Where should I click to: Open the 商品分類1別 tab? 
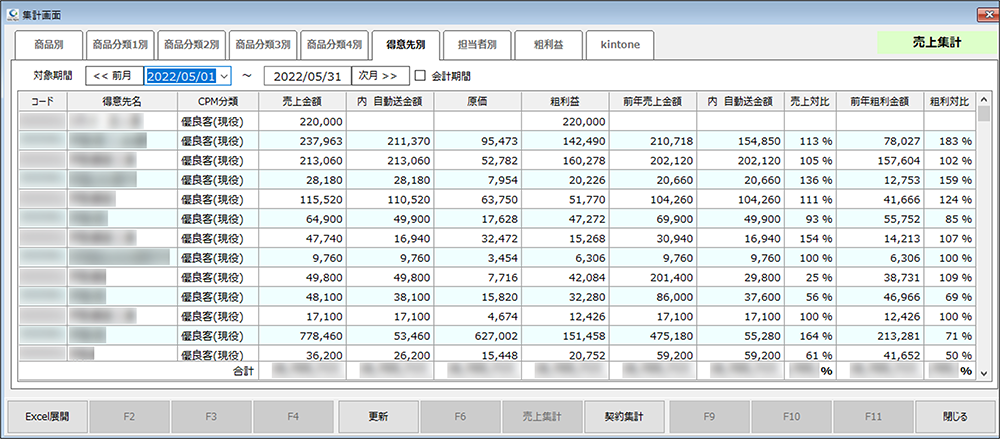(x=119, y=45)
